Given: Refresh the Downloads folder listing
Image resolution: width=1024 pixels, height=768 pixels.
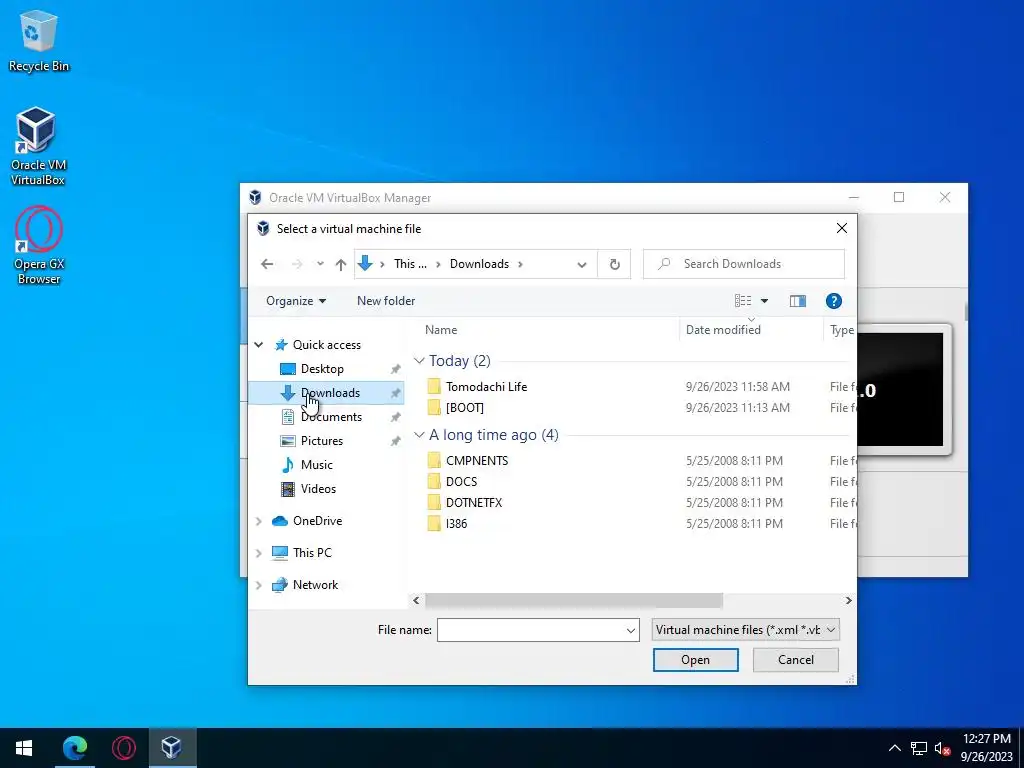Looking at the screenshot, I should tap(615, 264).
